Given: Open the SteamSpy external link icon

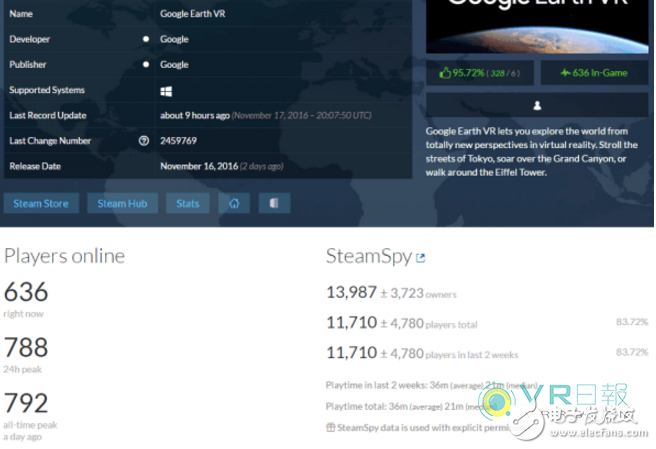Looking at the screenshot, I should point(420,258).
